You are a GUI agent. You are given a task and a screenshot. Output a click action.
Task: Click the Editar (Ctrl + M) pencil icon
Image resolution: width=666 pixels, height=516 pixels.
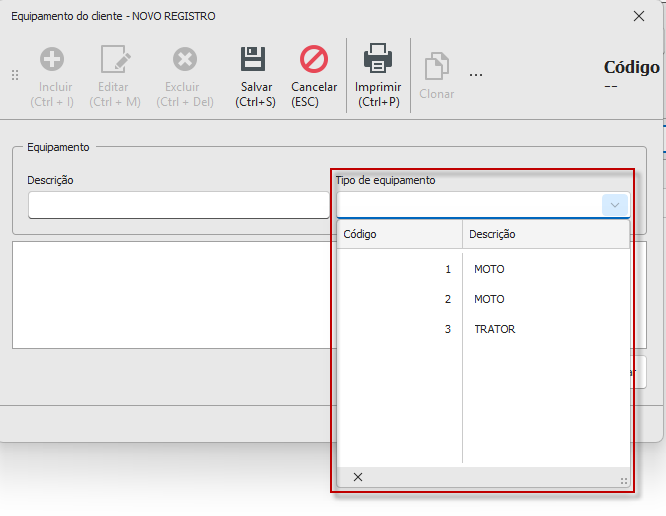115,59
